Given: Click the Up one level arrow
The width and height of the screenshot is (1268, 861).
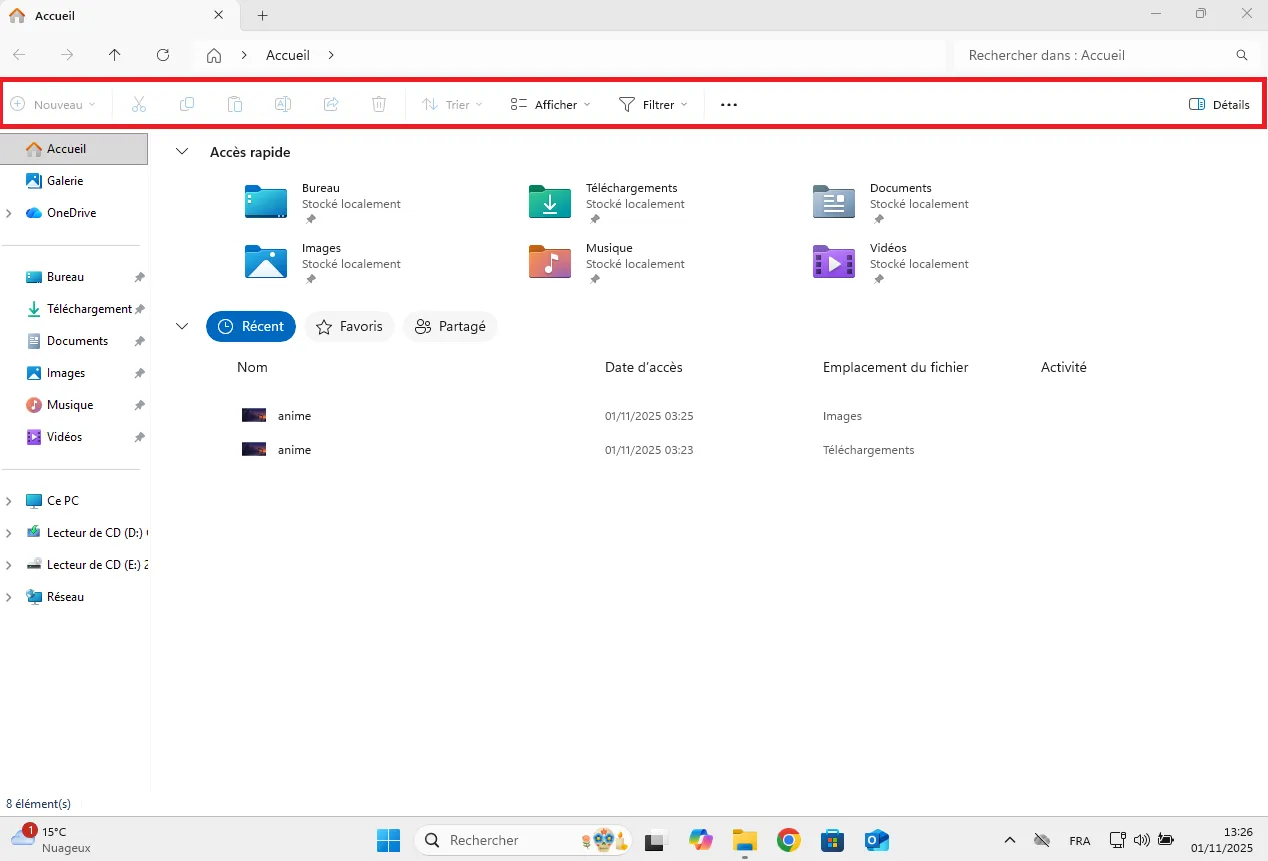Looking at the screenshot, I should (x=114, y=55).
